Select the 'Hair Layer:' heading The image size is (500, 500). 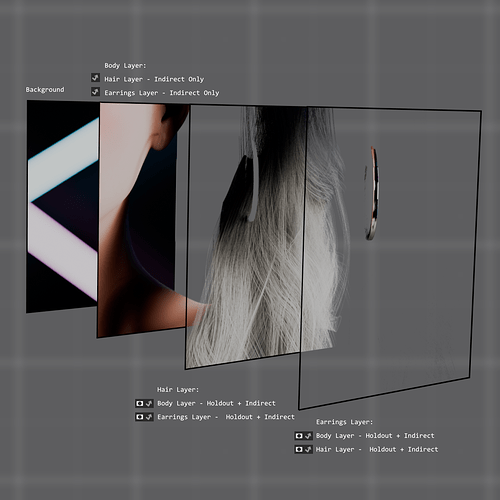click(178, 390)
